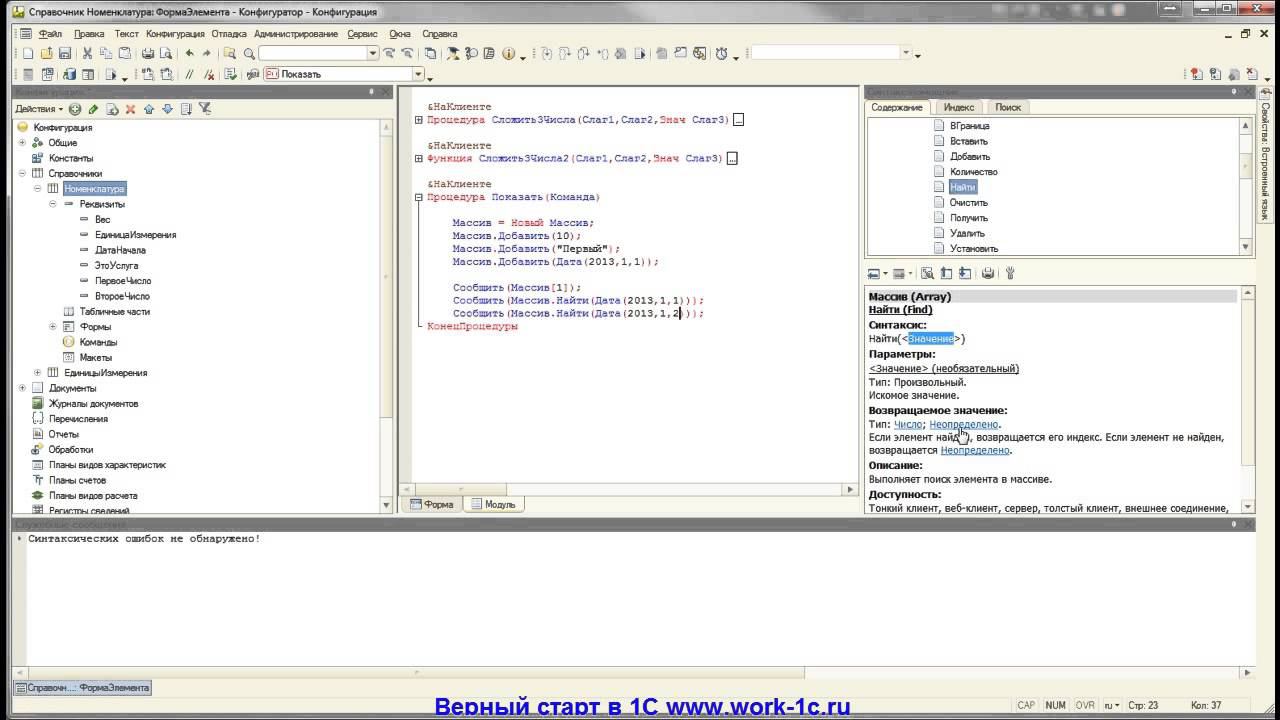Viewport: 1280px width, 720px height.
Task: Click the Save (floppy disk) toolbar icon
Action: point(65,54)
